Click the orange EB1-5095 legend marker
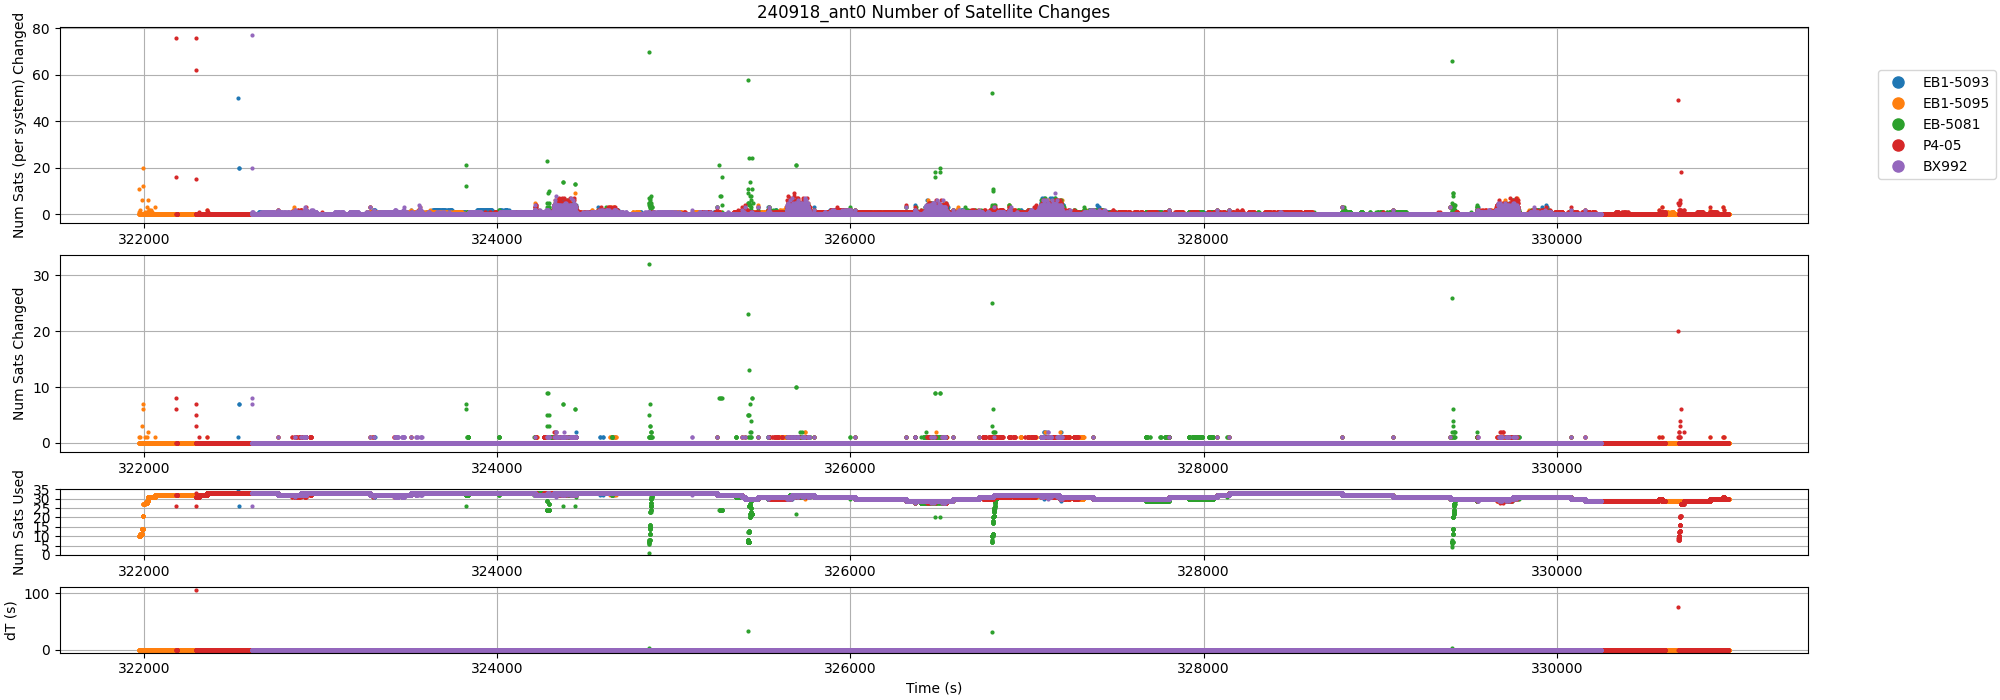The image size is (2000, 700). coord(1898,103)
